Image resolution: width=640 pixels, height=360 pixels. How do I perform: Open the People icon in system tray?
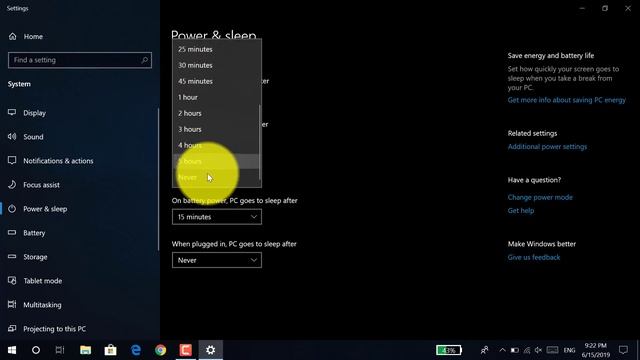click(484, 350)
